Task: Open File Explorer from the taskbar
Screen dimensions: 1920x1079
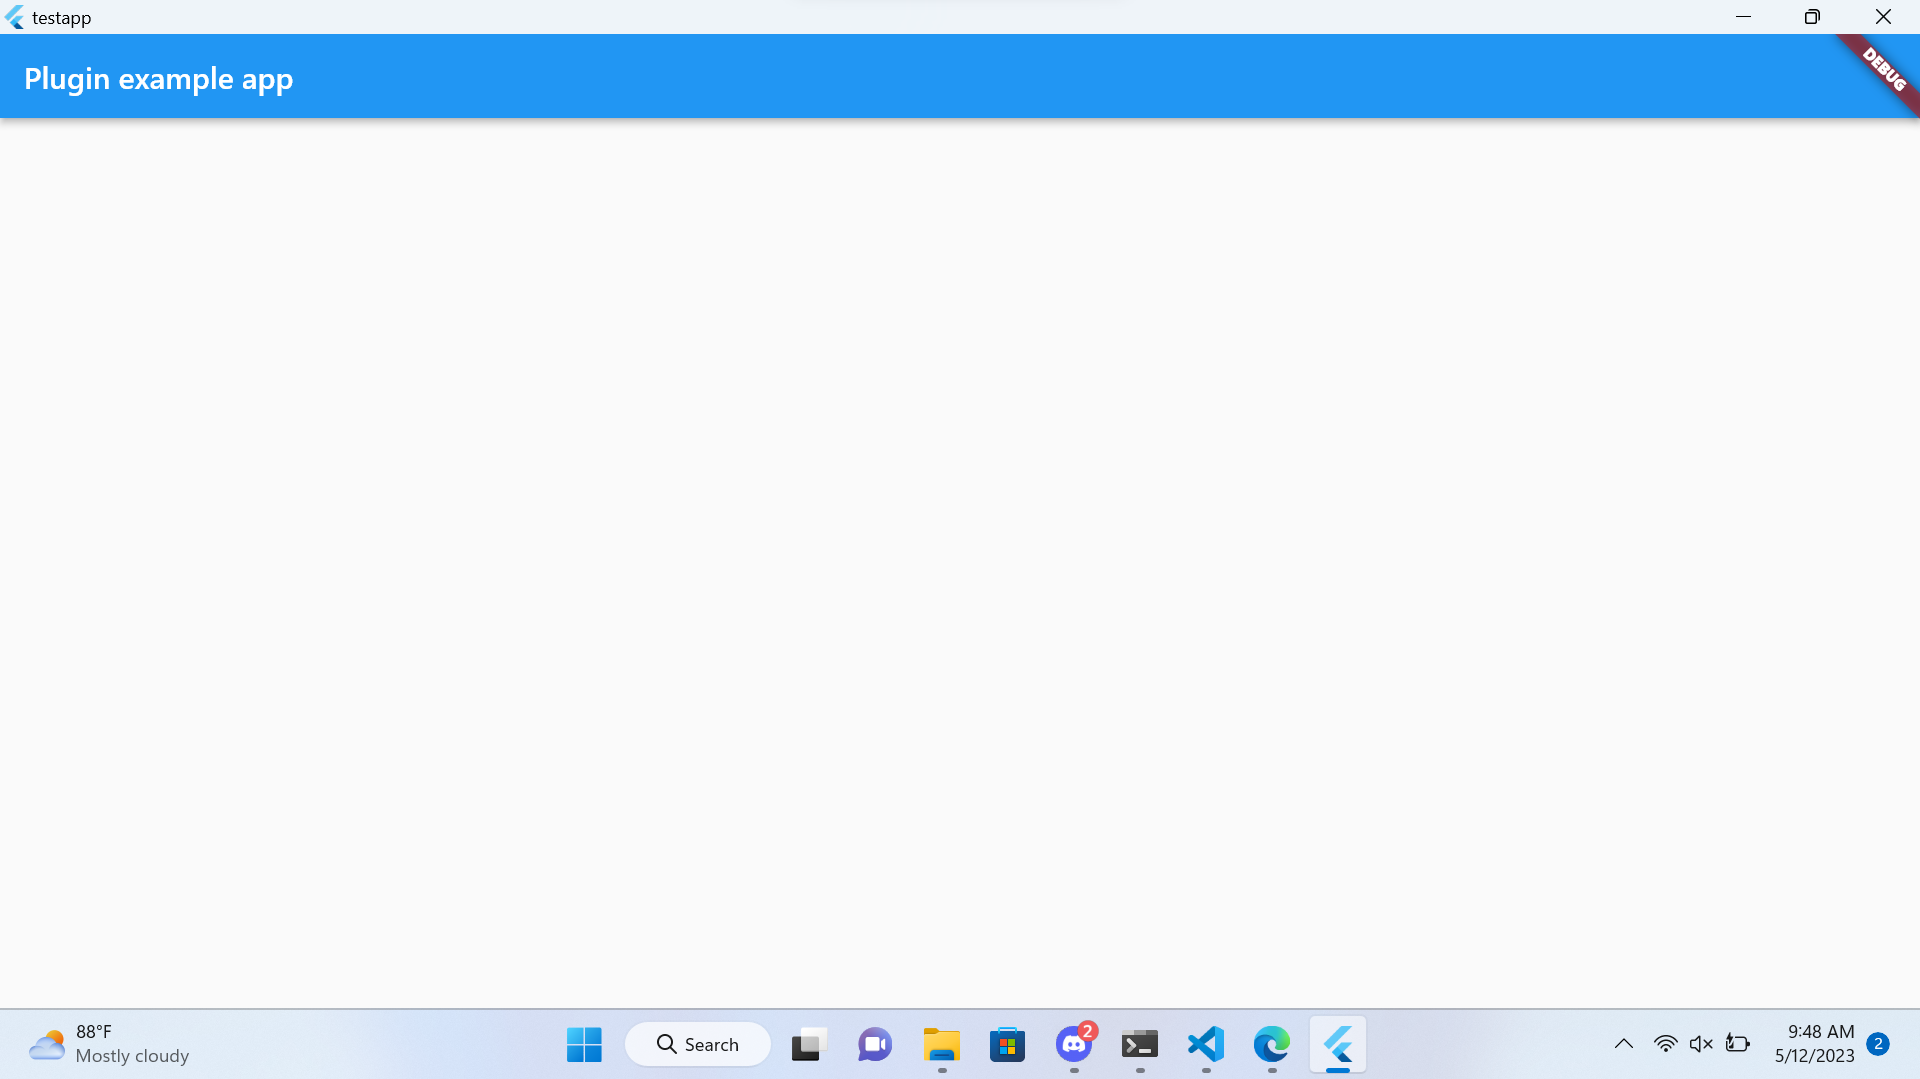Action: pos(940,1044)
